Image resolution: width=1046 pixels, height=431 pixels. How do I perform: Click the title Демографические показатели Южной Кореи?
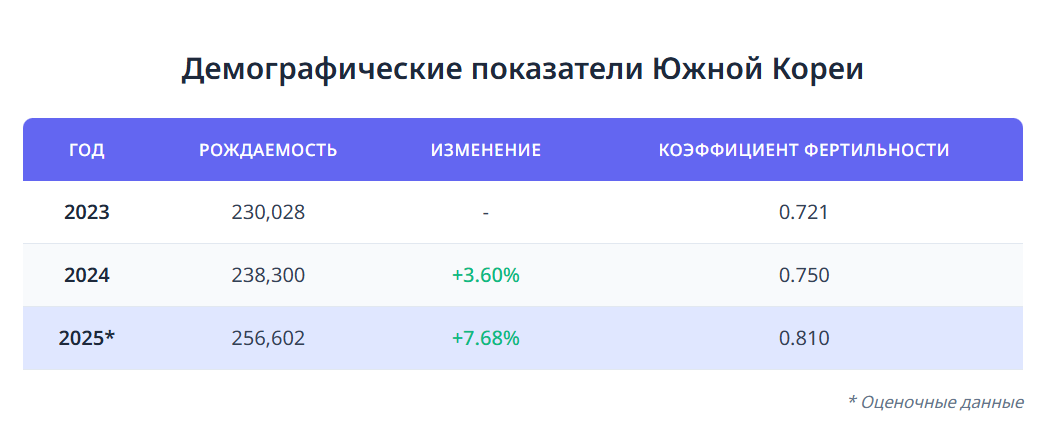522,70
